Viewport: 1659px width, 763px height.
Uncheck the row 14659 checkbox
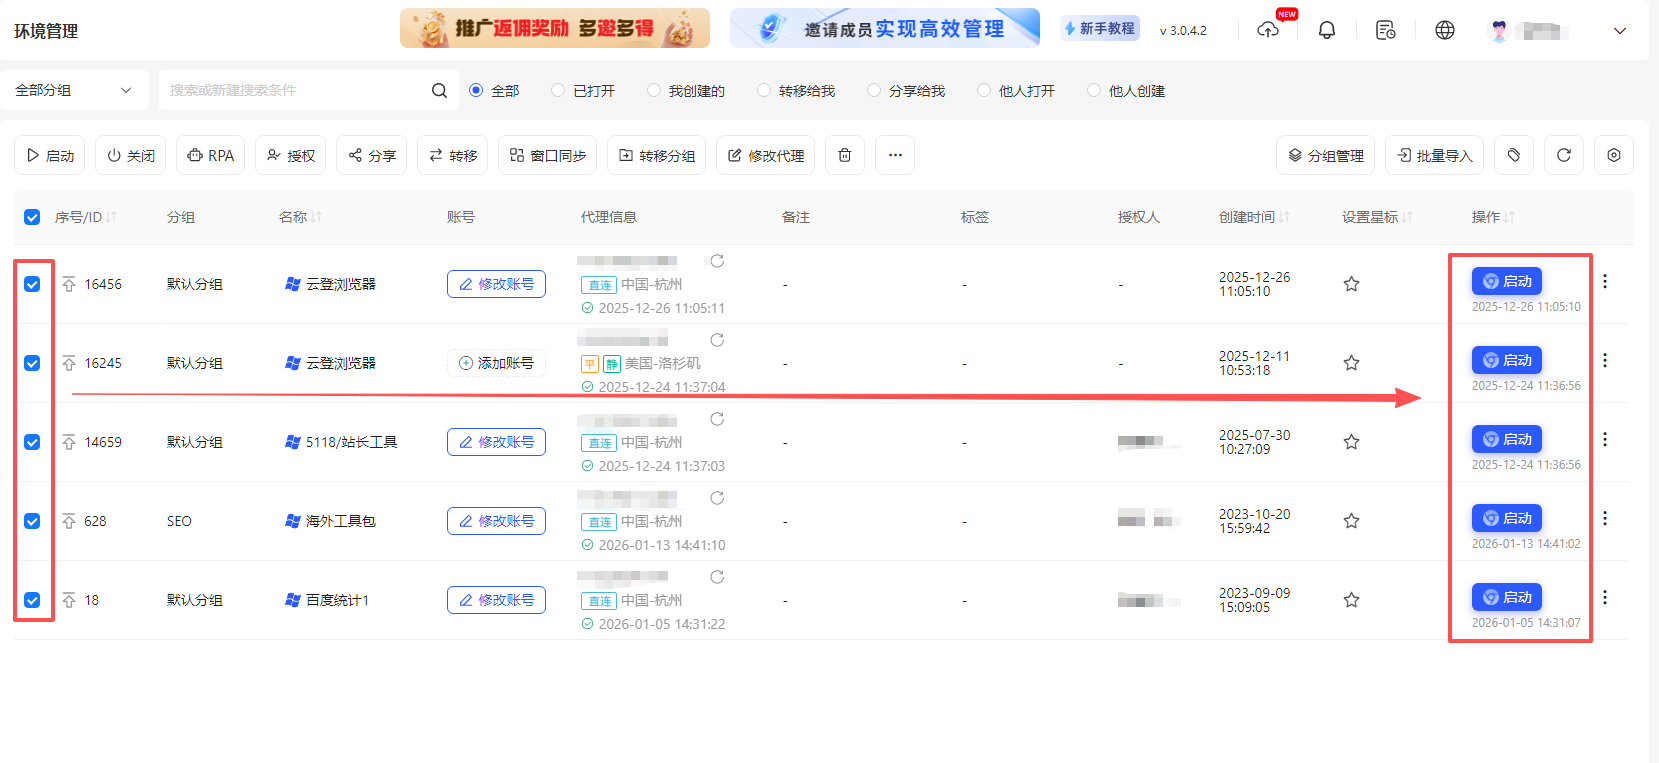[x=32, y=442]
